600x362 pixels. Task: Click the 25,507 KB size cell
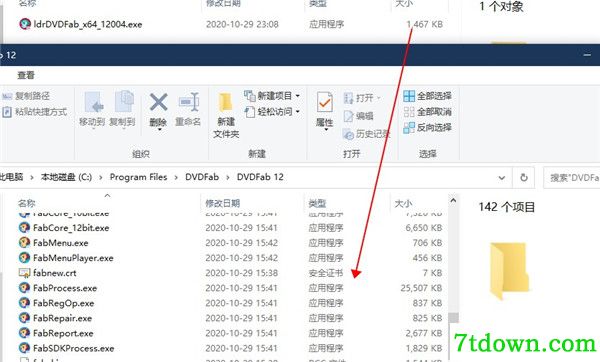pos(421,288)
